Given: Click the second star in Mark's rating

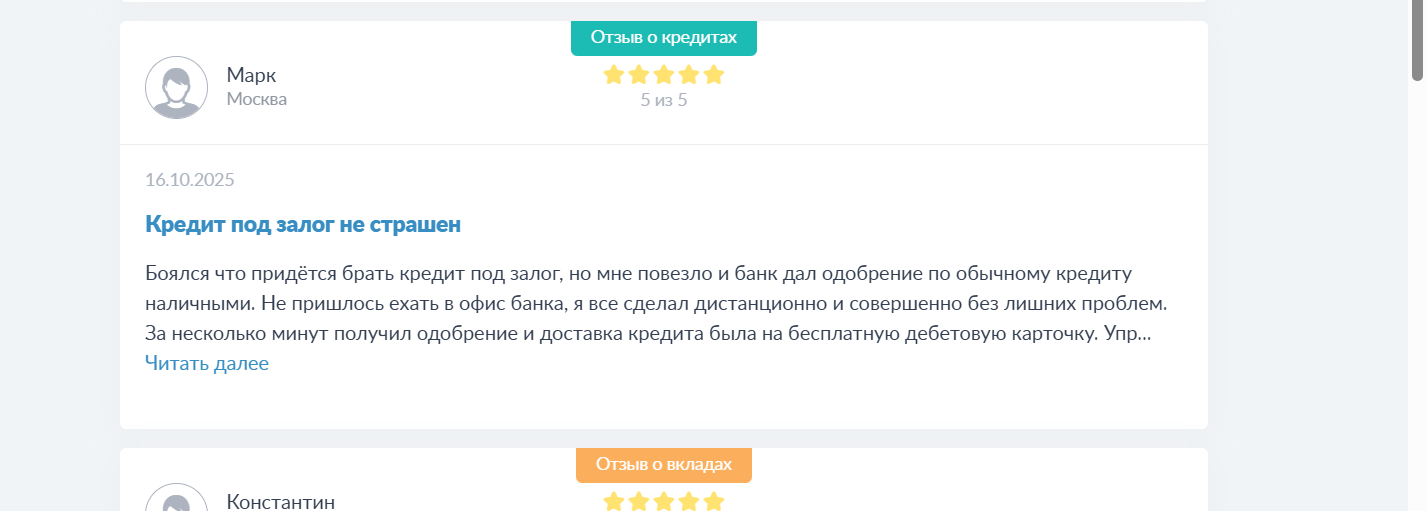Looking at the screenshot, I should coord(639,75).
